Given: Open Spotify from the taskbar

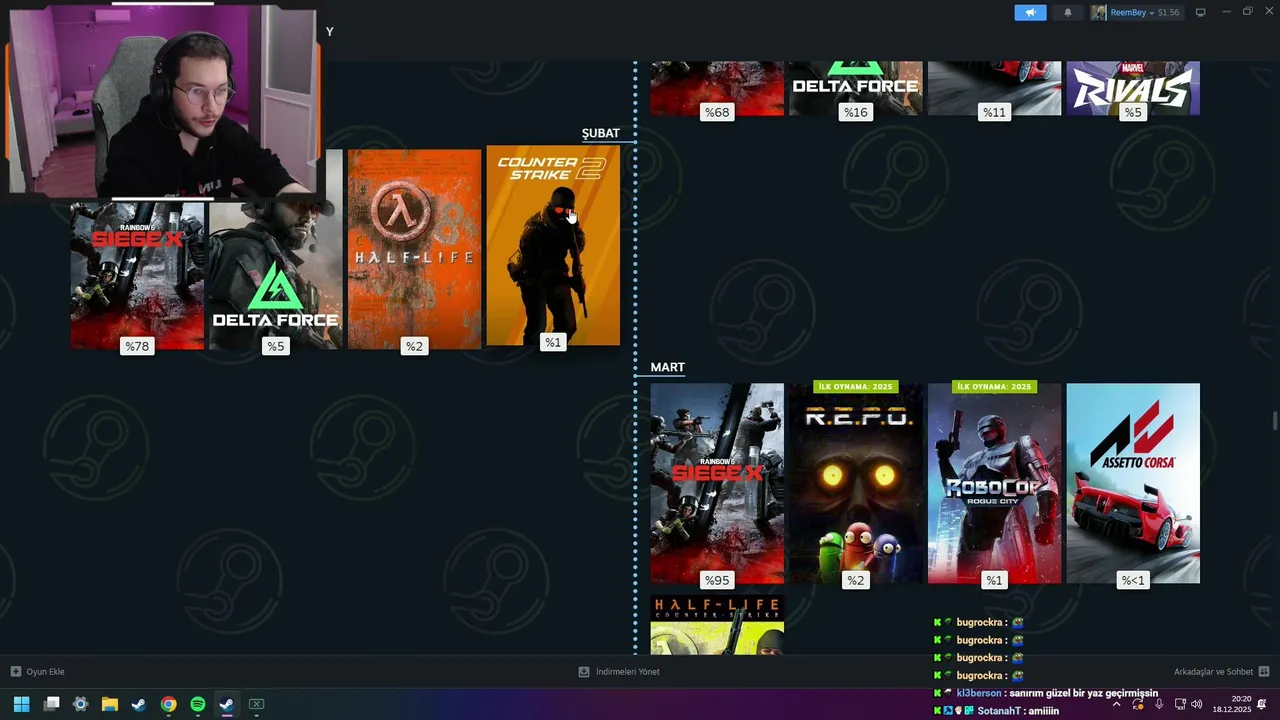Looking at the screenshot, I should [x=198, y=704].
